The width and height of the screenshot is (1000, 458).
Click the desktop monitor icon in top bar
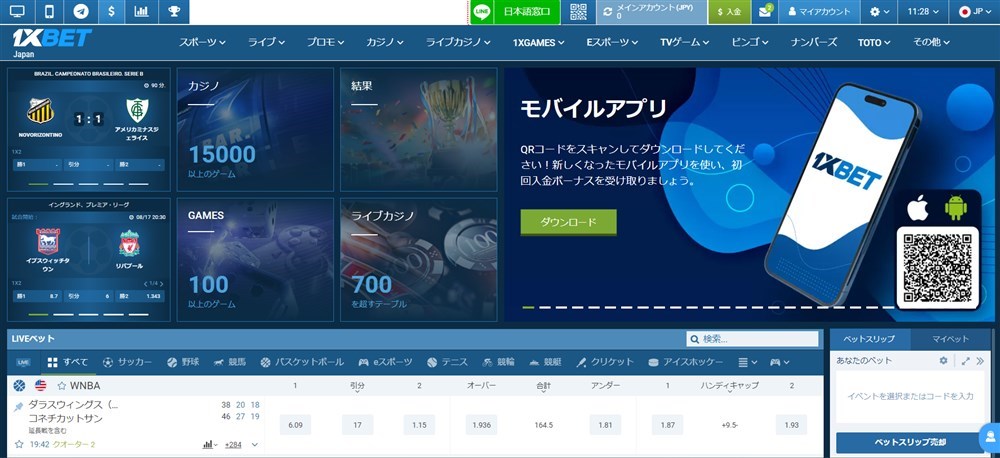[17, 11]
